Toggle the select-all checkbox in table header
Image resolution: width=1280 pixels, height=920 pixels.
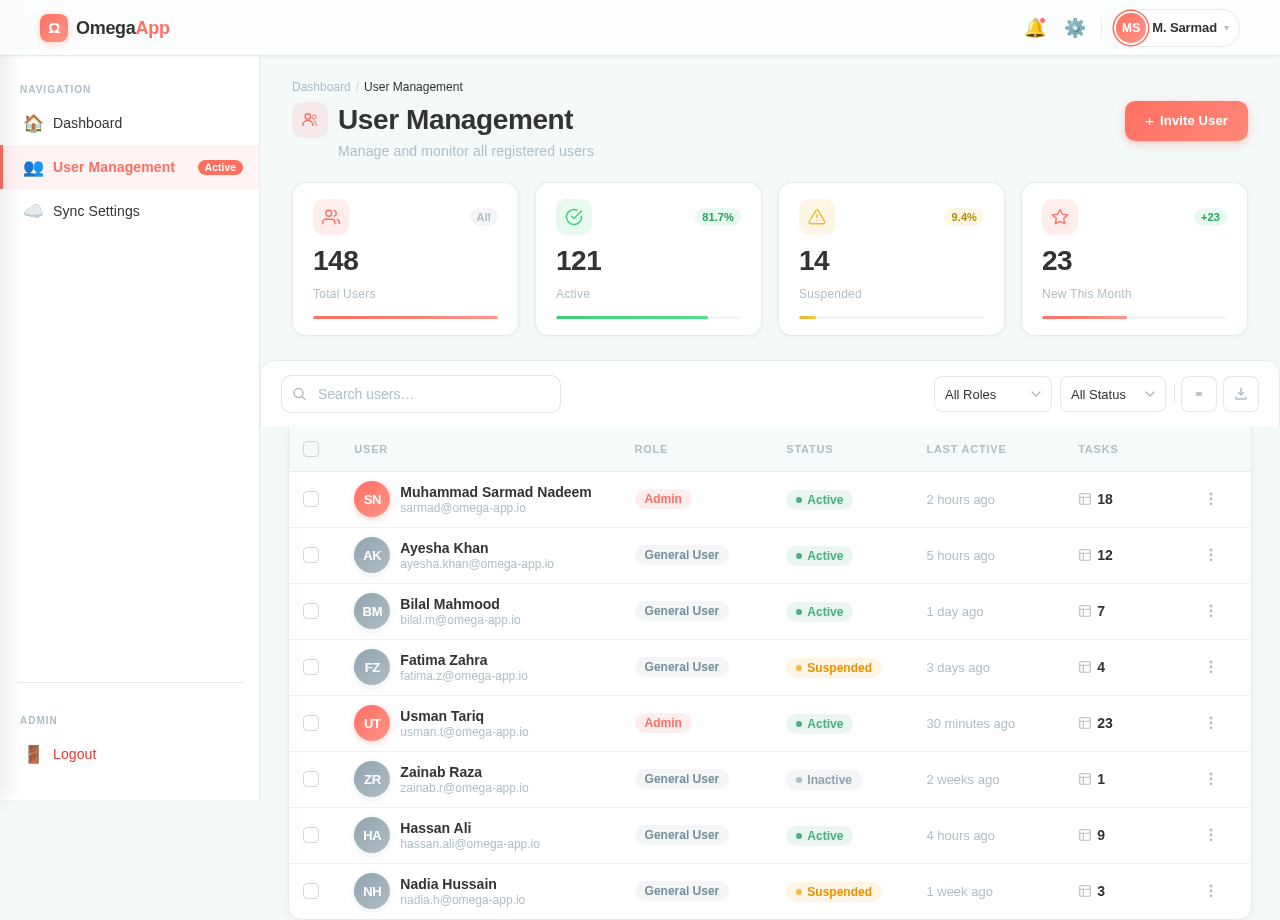(310, 449)
